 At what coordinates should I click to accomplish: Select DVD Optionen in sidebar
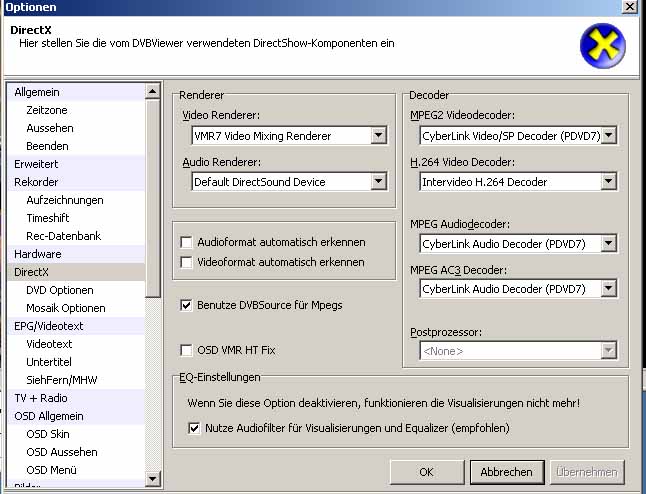(59, 290)
